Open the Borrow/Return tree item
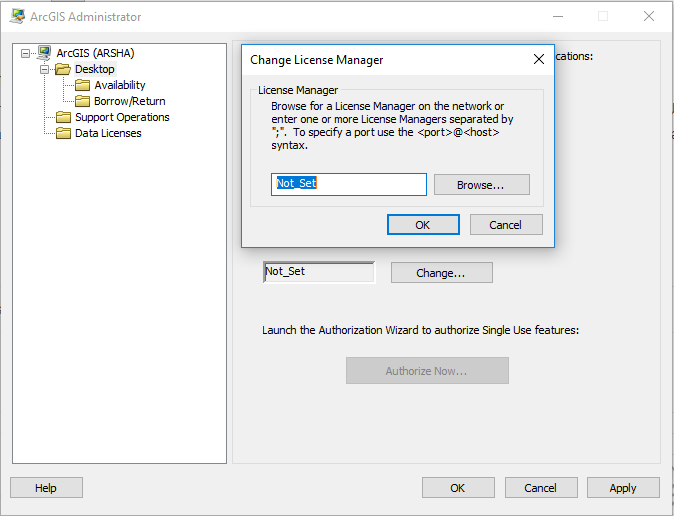Viewport: 674px width, 516px height. (130, 101)
